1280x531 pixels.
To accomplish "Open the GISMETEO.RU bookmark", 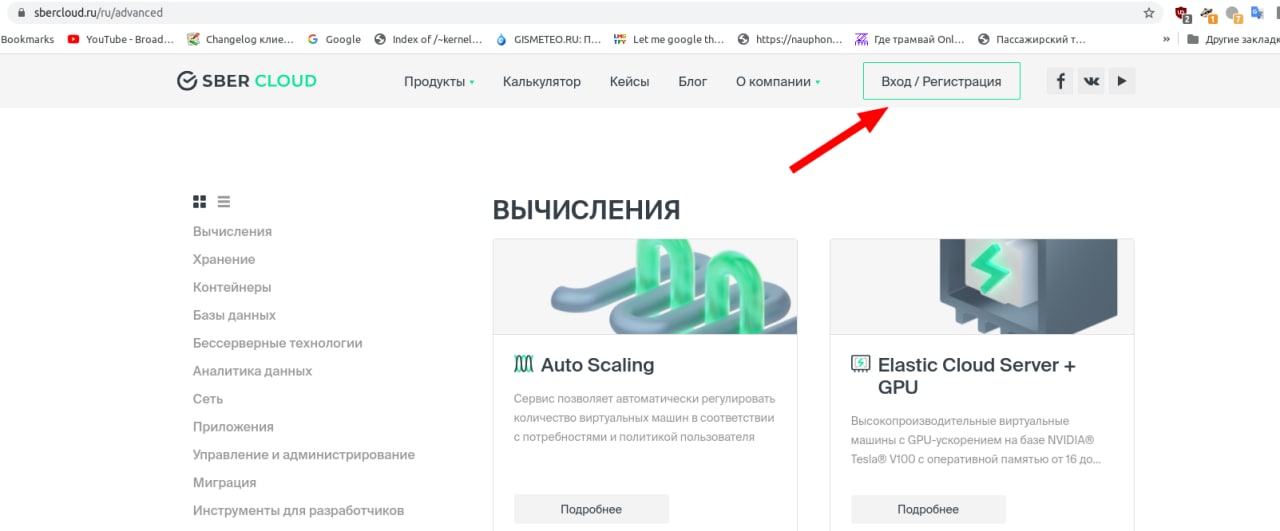I will coord(548,40).
